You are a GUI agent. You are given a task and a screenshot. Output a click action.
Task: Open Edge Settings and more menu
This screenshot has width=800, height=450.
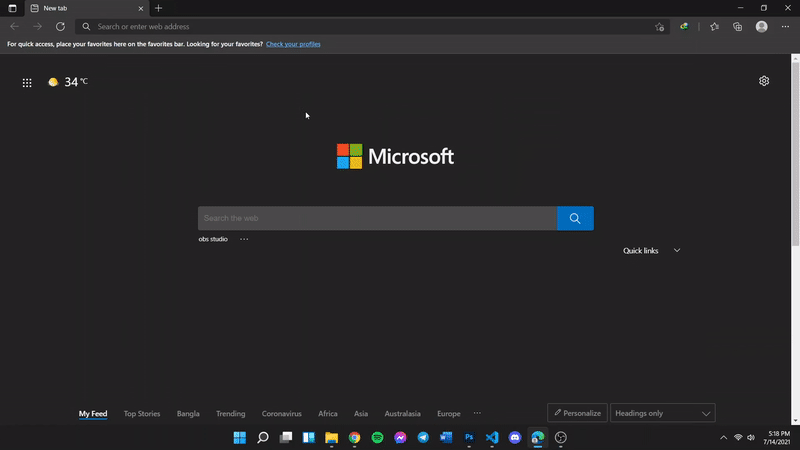tap(785, 27)
